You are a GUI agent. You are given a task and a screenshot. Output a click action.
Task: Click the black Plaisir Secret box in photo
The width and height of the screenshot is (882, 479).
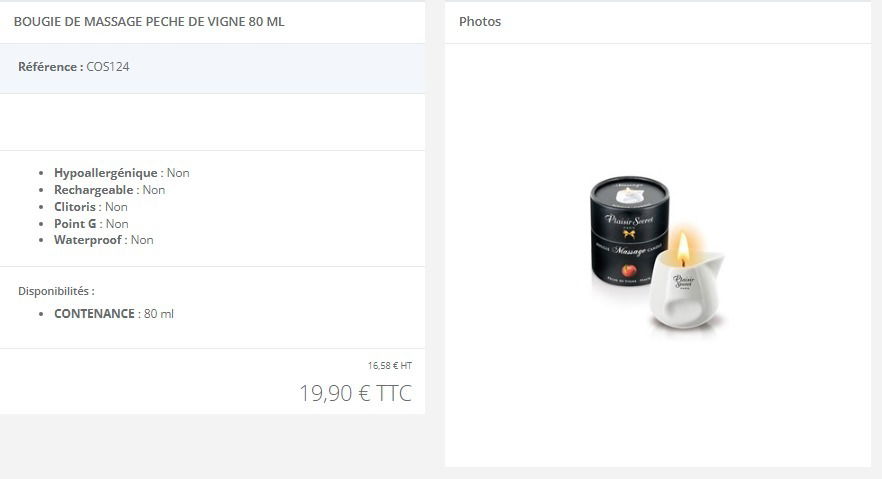[x=629, y=232]
